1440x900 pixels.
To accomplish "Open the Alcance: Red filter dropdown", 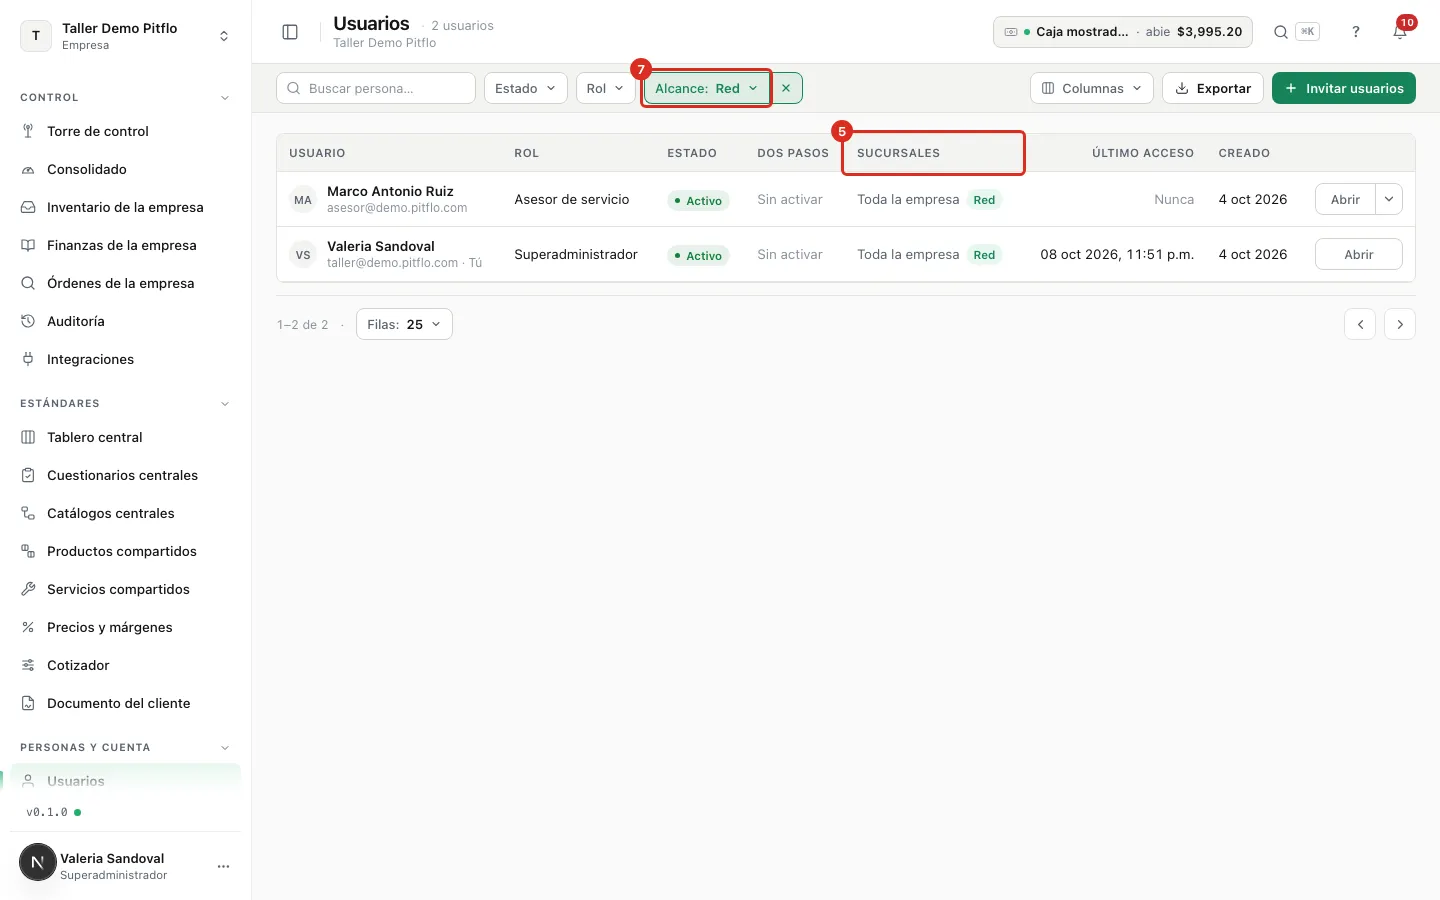I will 706,88.
